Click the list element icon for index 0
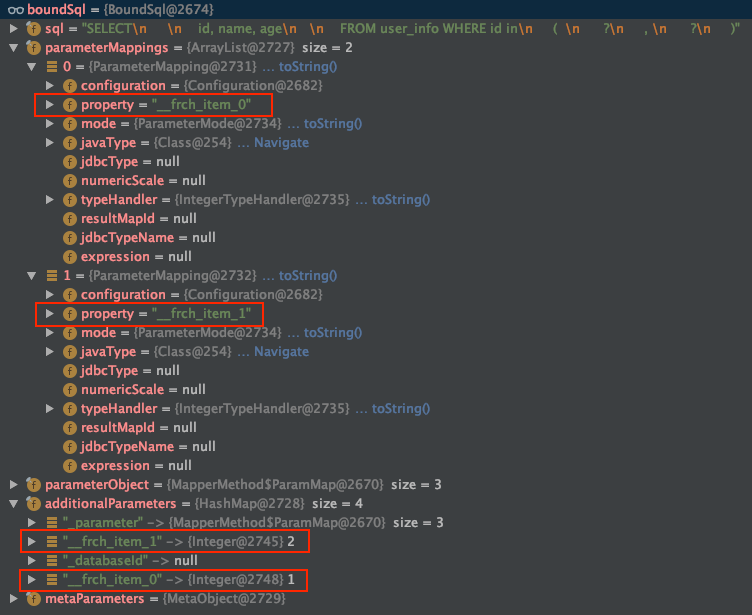The width and height of the screenshot is (752, 615). pyautogui.click(x=51, y=67)
